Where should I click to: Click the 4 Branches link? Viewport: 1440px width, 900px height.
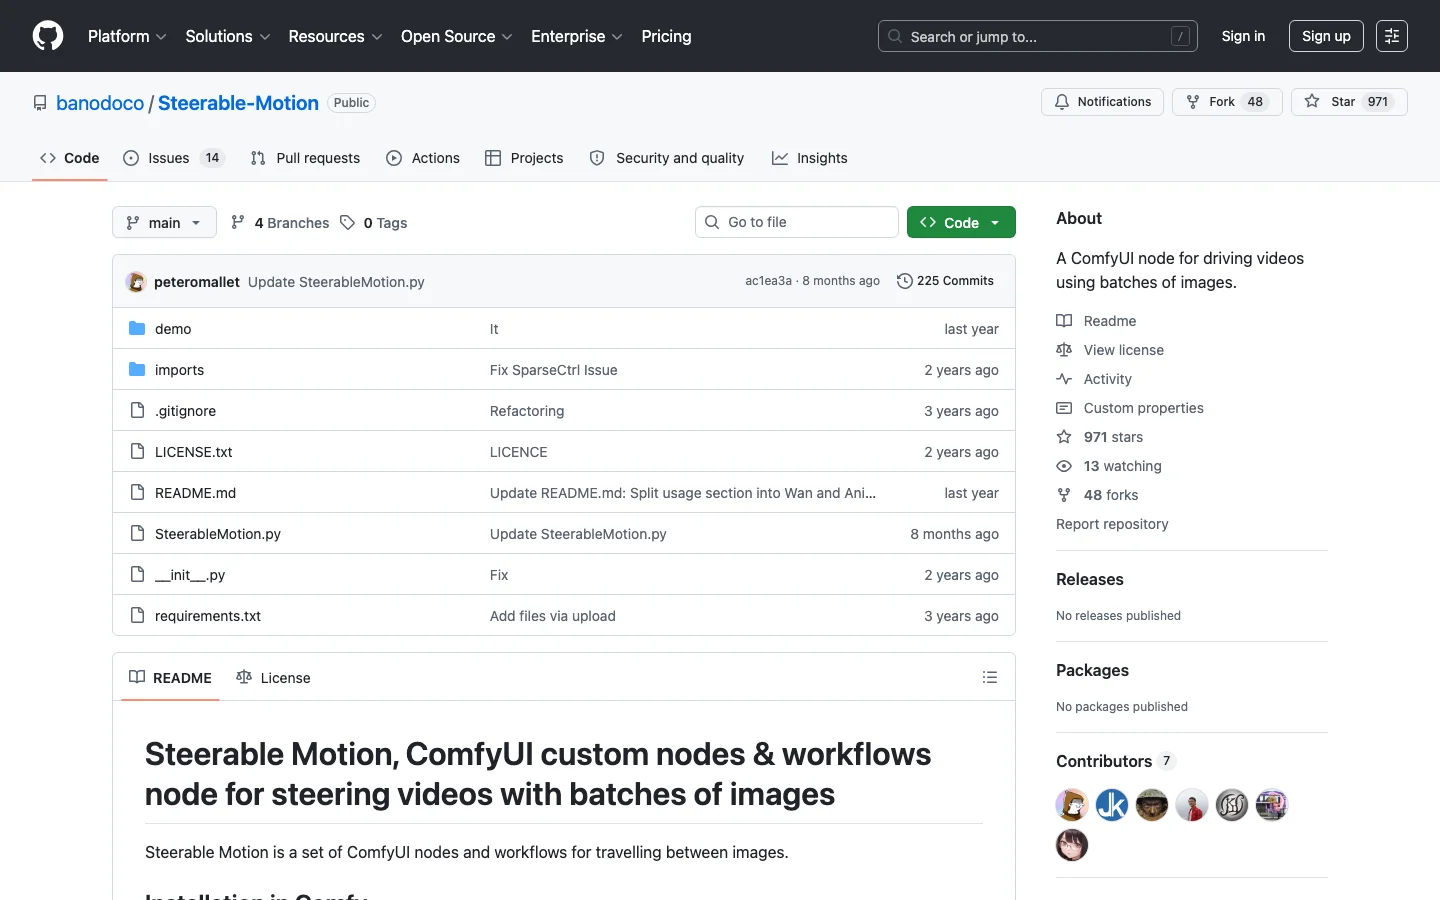(280, 222)
